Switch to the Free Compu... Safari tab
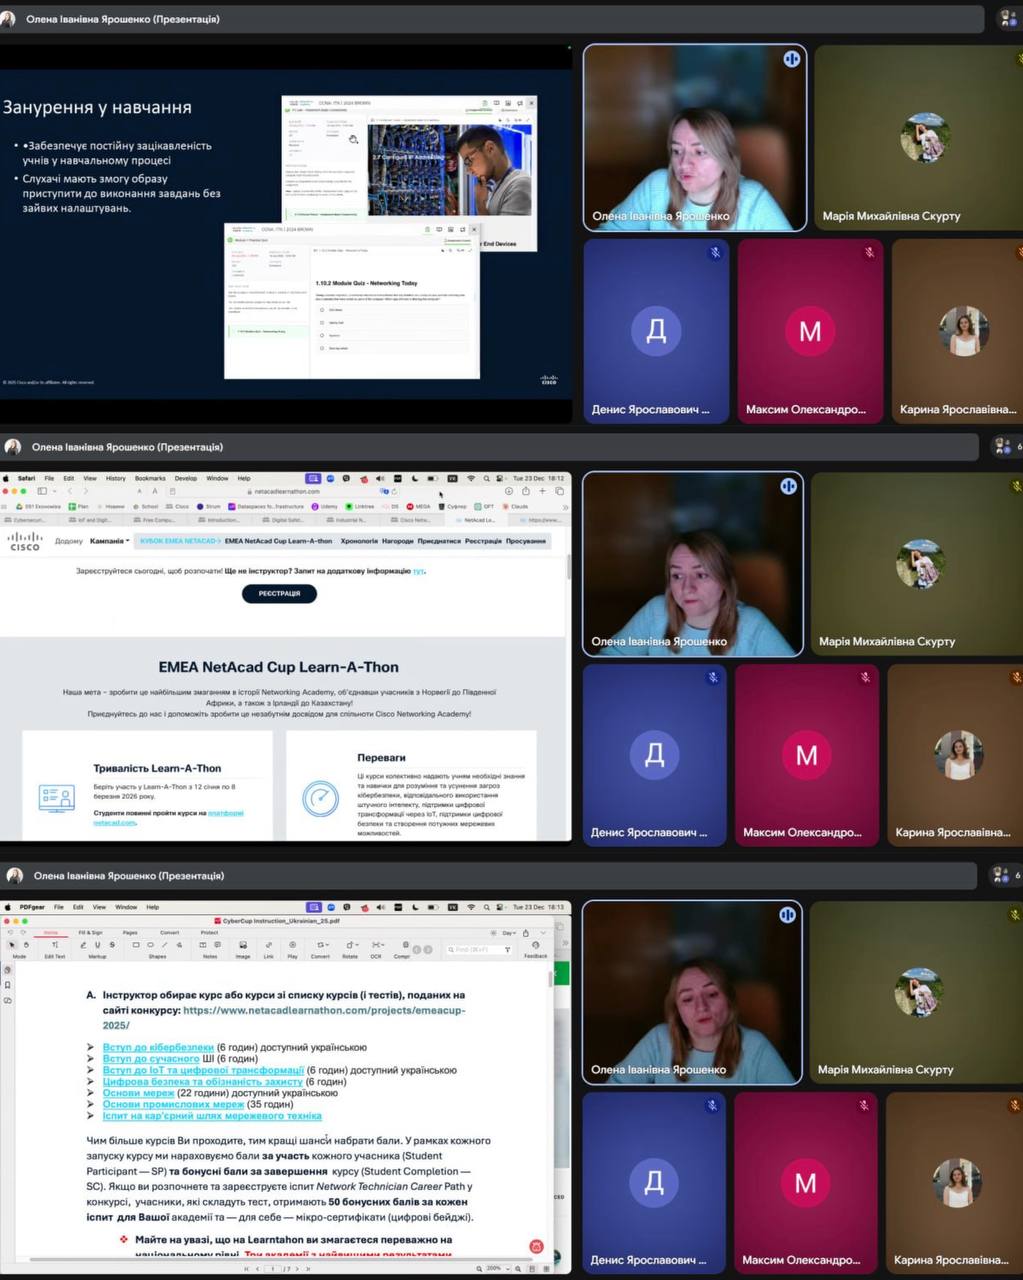Image resolution: width=1023 pixels, height=1280 pixels. (x=157, y=520)
